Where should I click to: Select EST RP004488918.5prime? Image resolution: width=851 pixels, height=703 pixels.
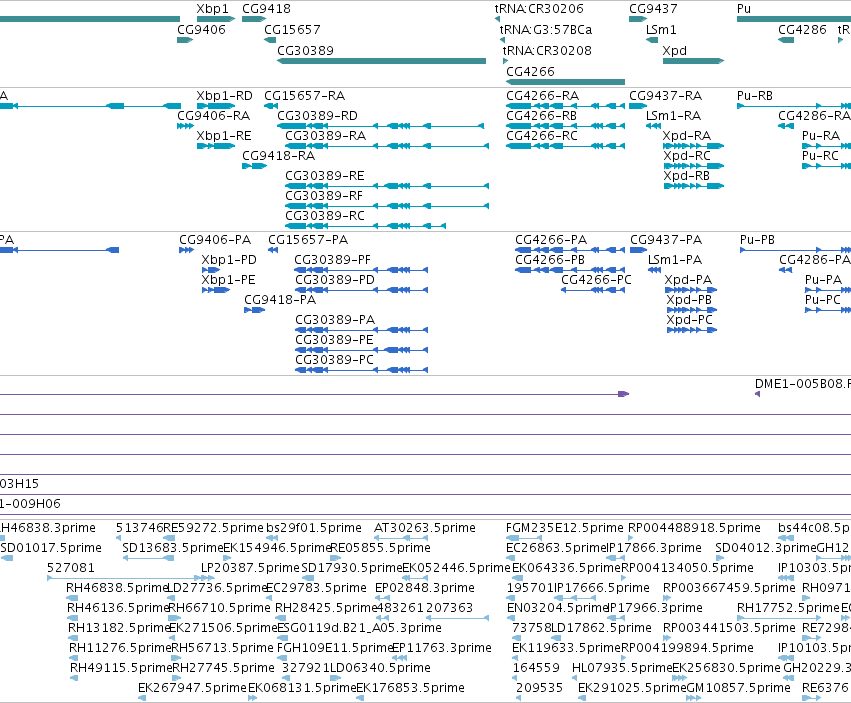(694, 528)
